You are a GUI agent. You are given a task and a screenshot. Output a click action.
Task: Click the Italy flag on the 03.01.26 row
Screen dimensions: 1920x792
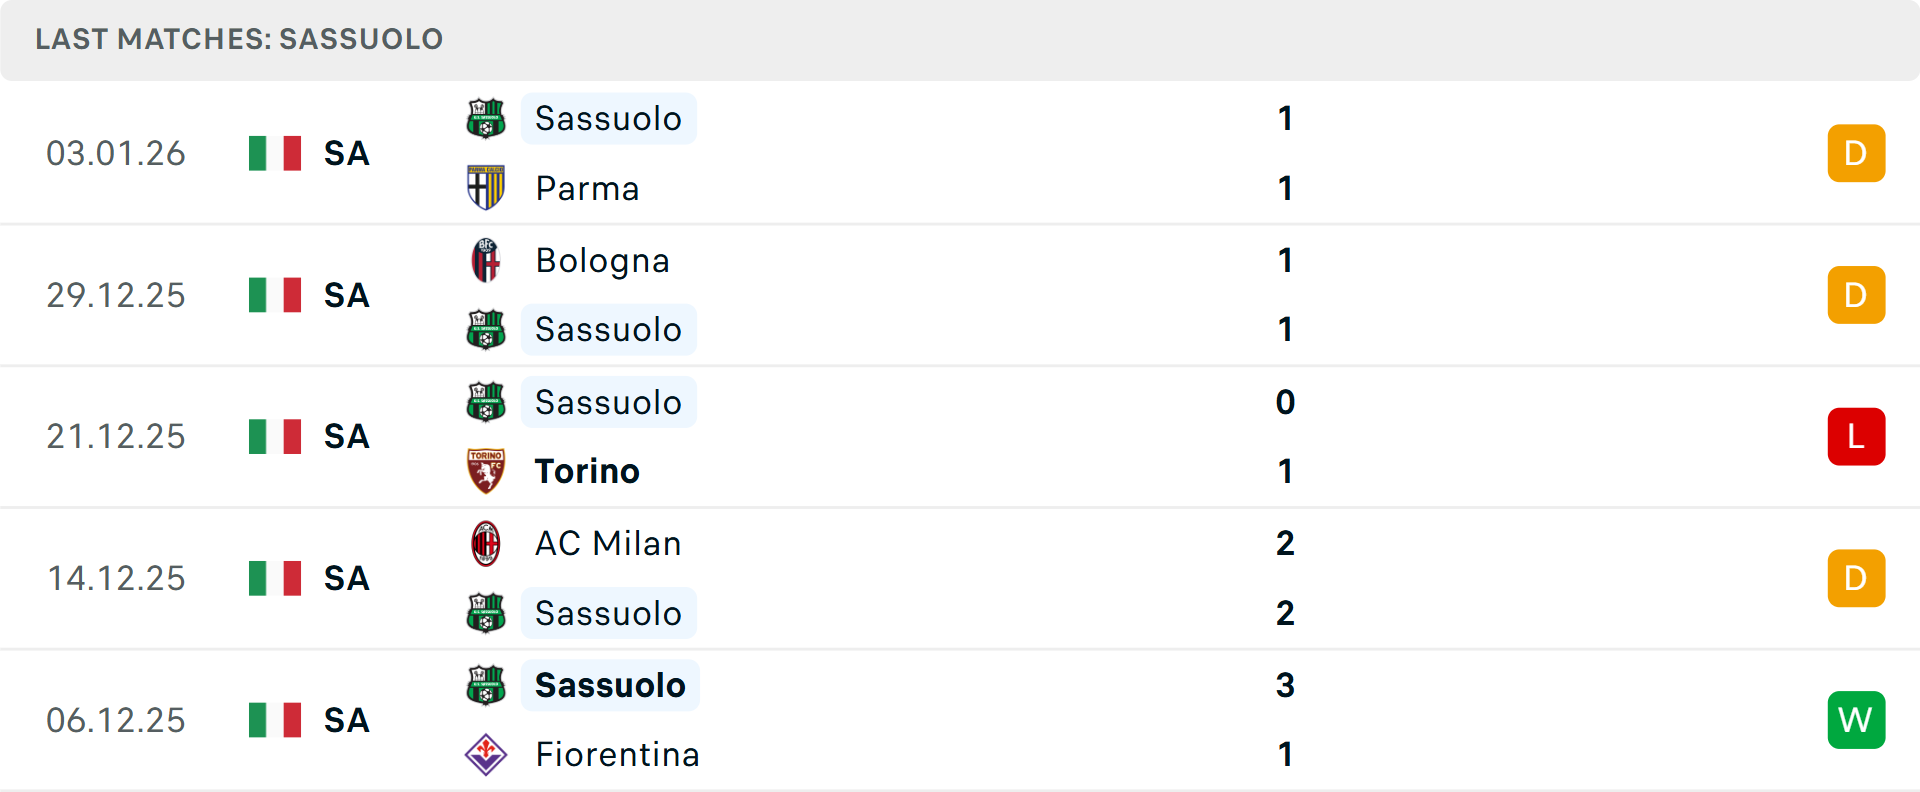tap(275, 153)
